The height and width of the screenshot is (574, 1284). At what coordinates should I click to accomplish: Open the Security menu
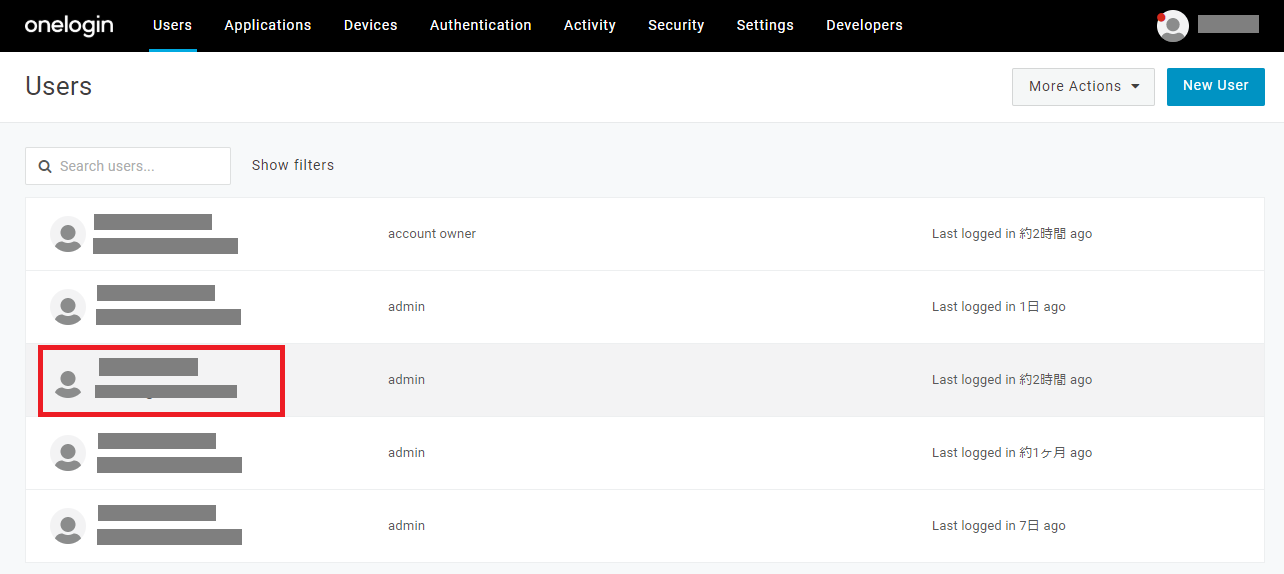[676, 25]
